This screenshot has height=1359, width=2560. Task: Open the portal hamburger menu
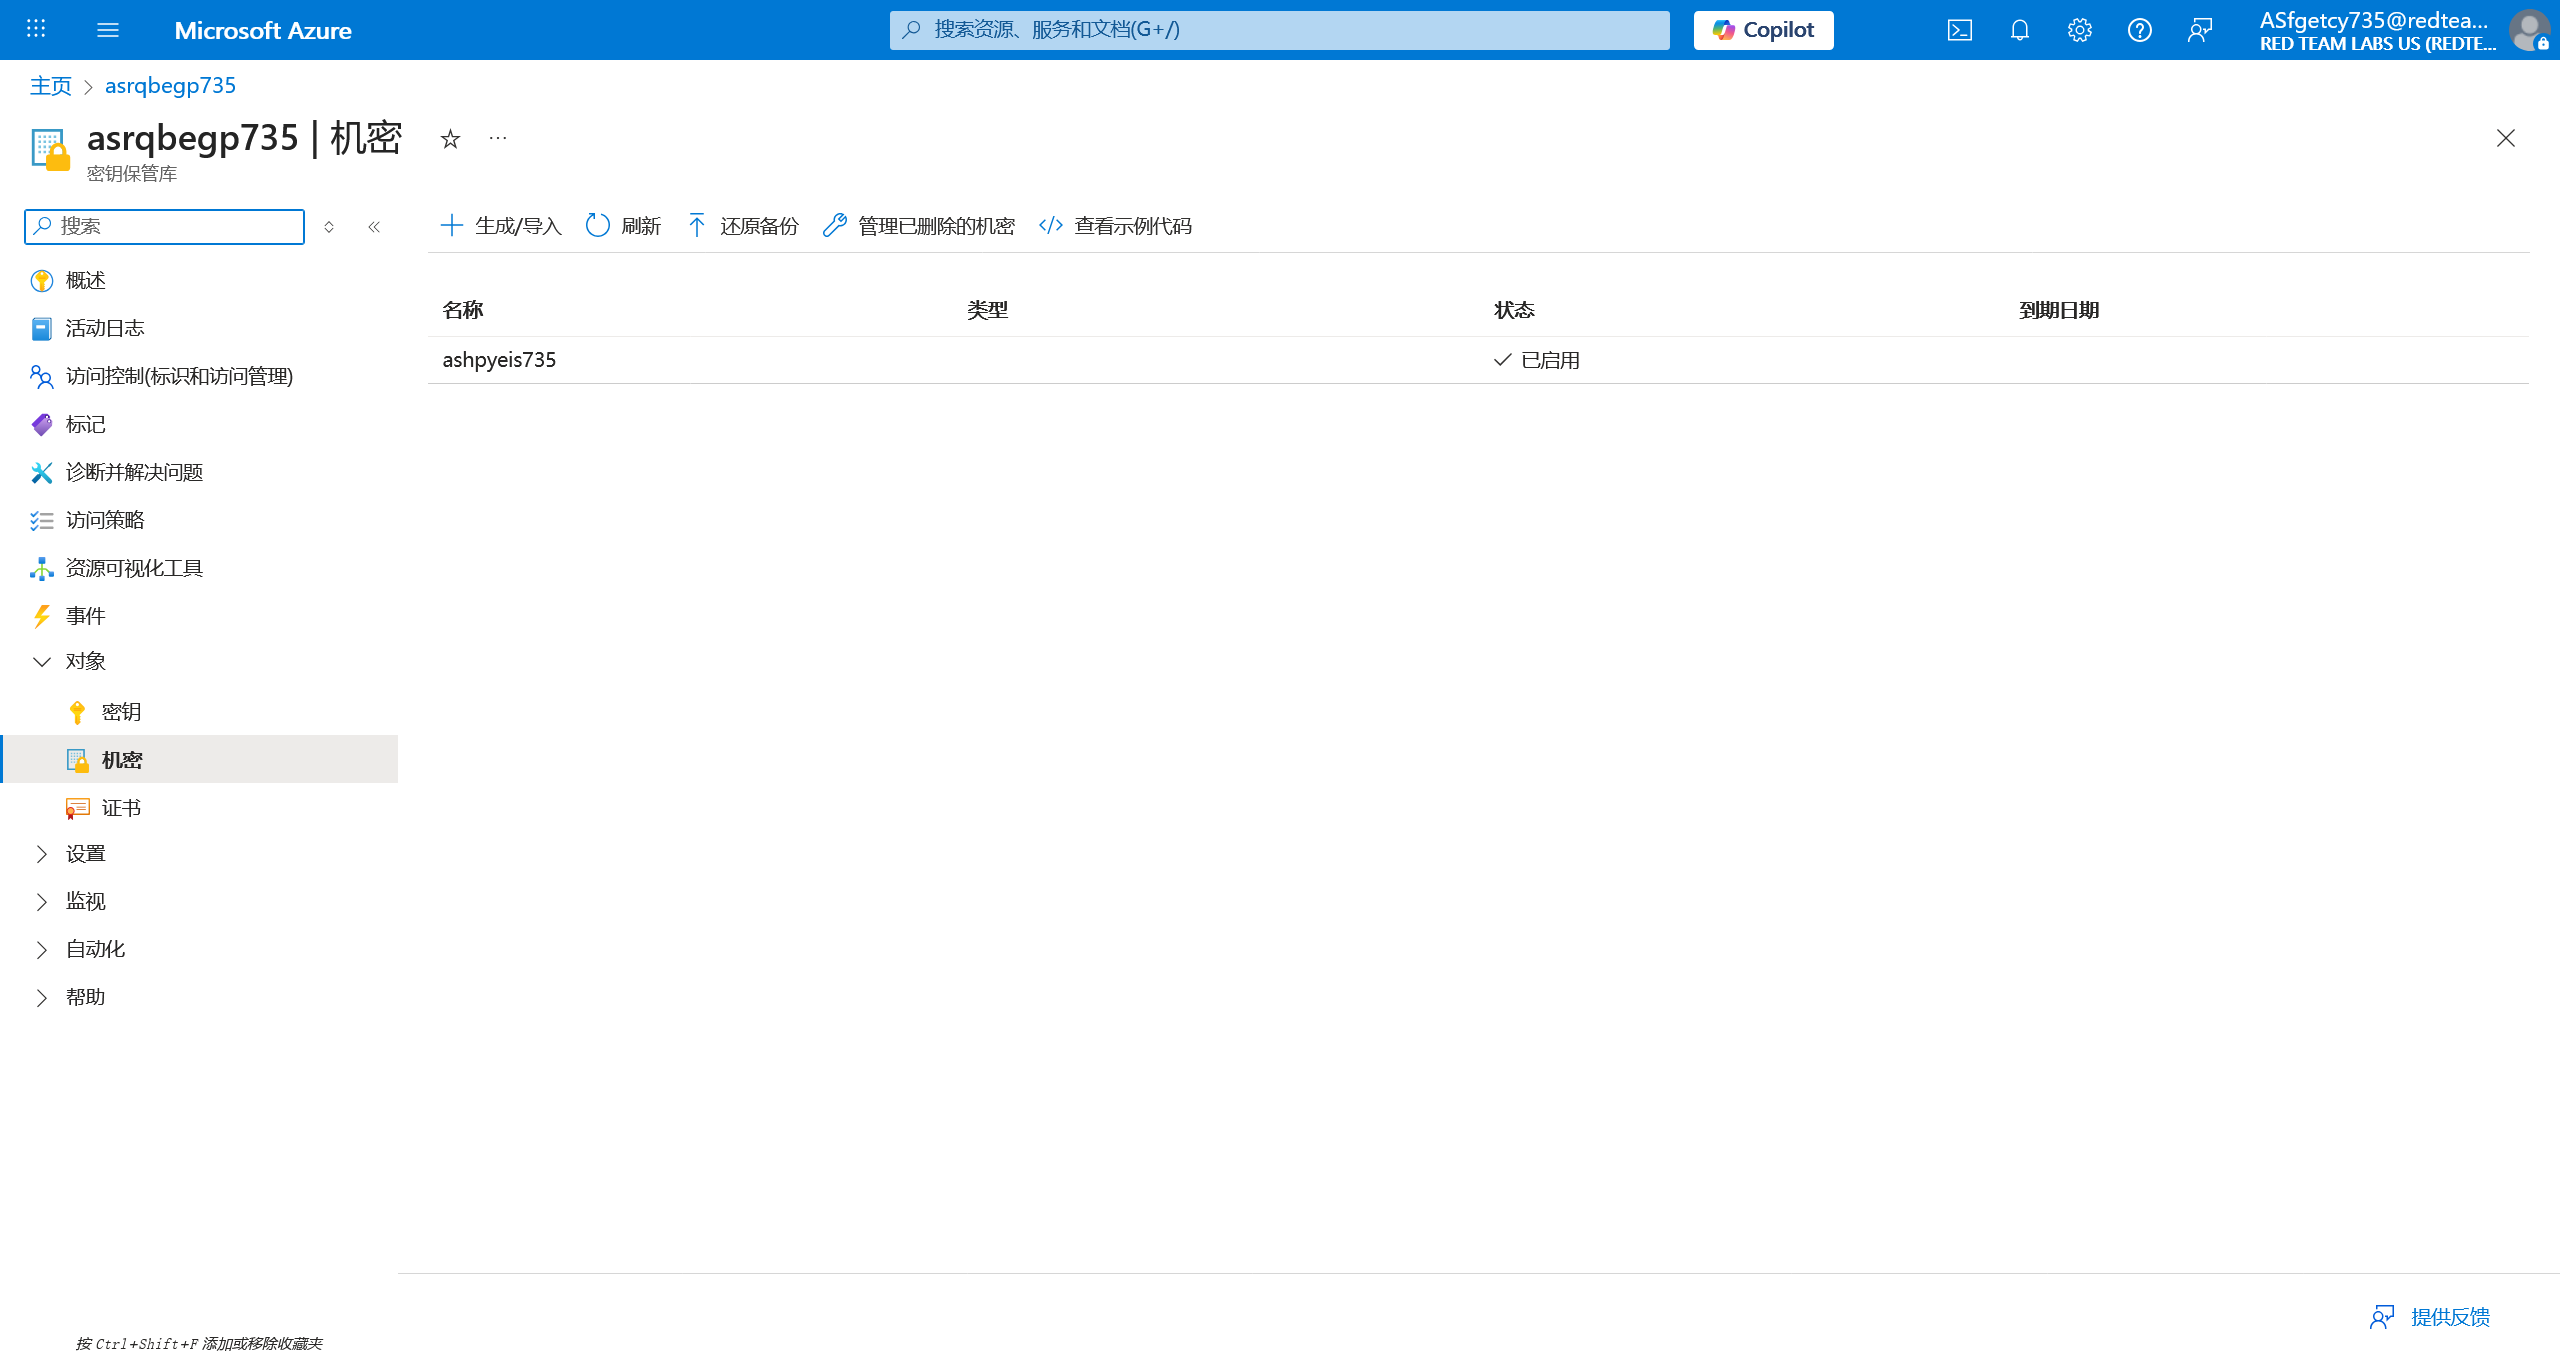(x=108, y=30)
